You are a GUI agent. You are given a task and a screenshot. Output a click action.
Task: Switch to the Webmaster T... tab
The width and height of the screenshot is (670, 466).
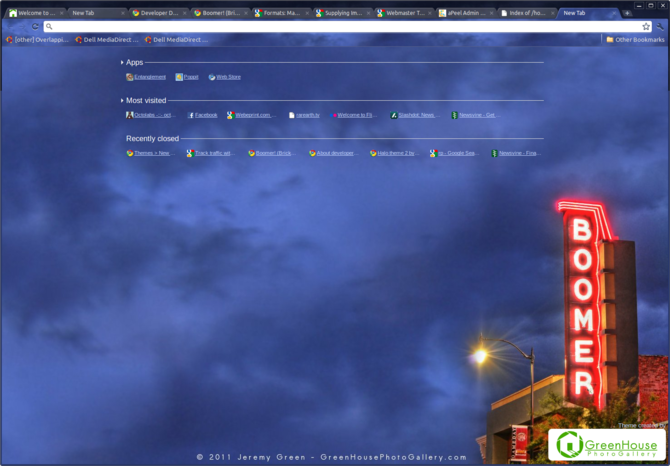[405, 13]
